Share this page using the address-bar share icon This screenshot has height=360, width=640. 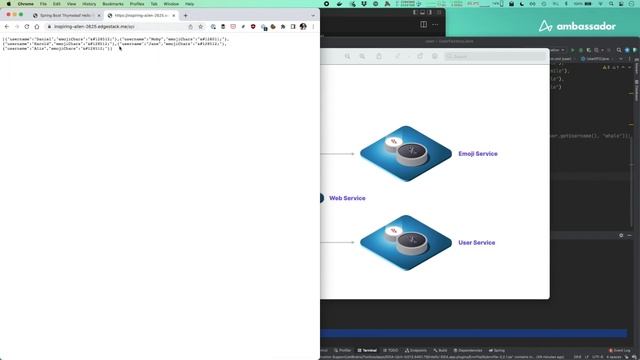pyautogui.click(x=190, y=27)
